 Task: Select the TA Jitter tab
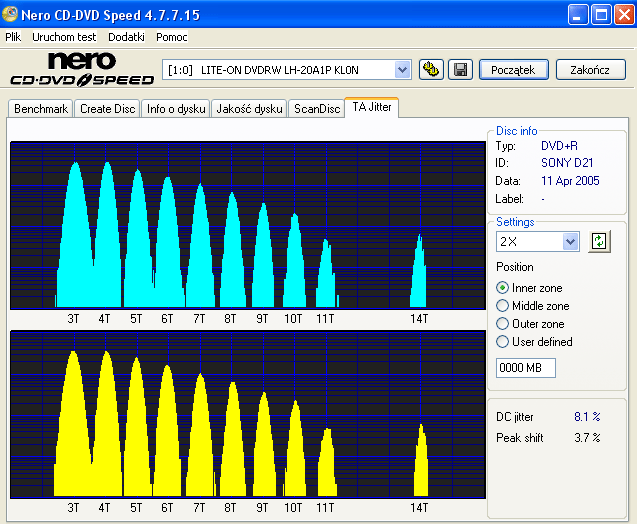(372, 107)
